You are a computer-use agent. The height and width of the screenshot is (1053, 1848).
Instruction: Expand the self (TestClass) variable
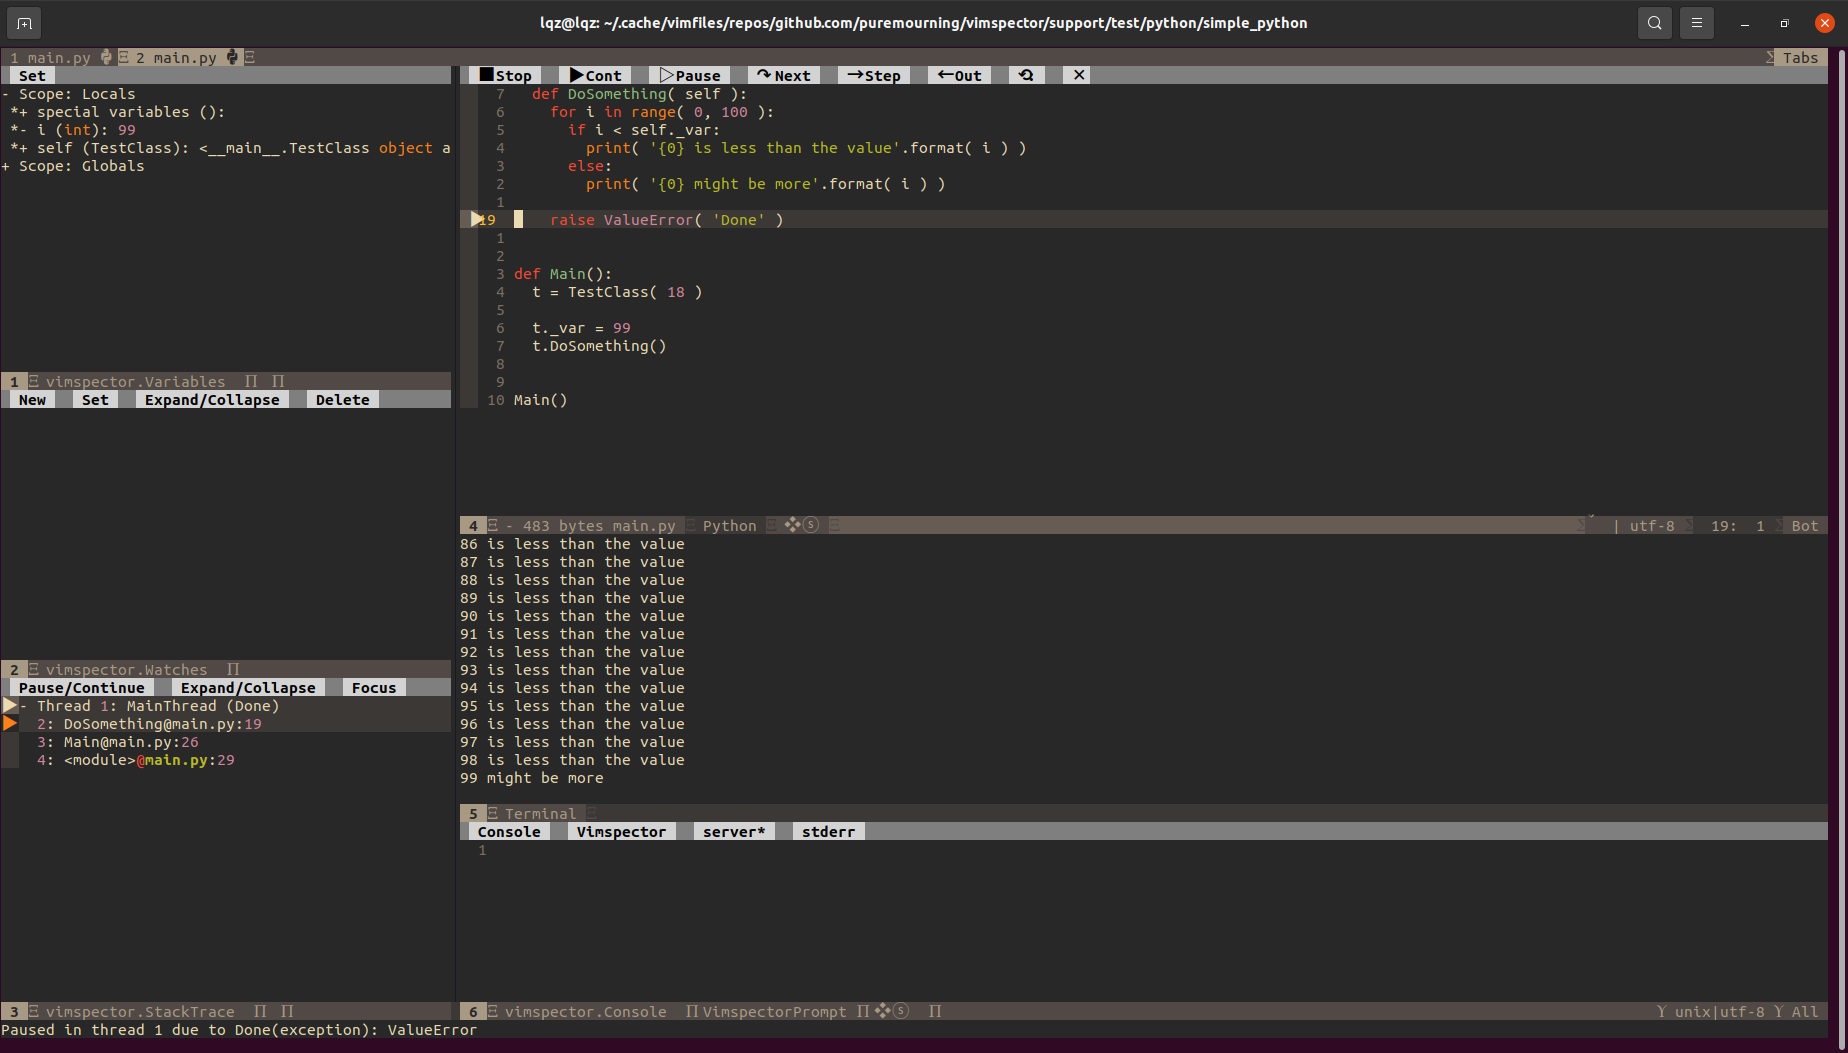[x=230, y=148]
